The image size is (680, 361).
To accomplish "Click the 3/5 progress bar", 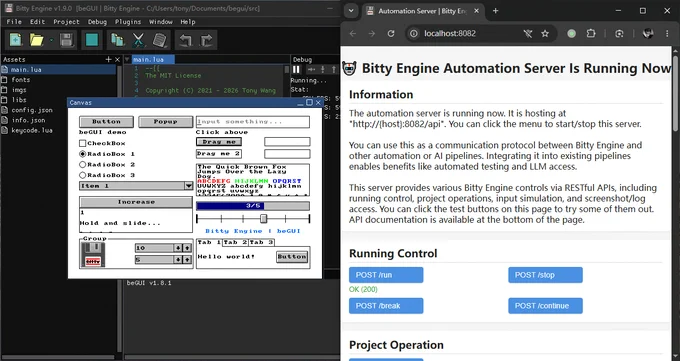I will [253, 206].
